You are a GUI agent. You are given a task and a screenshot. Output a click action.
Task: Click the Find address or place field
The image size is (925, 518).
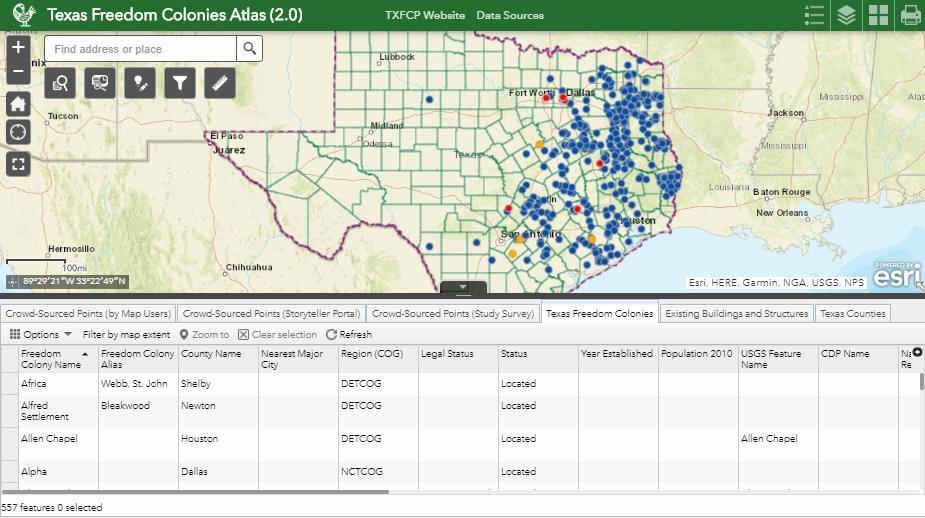(140, 48)
